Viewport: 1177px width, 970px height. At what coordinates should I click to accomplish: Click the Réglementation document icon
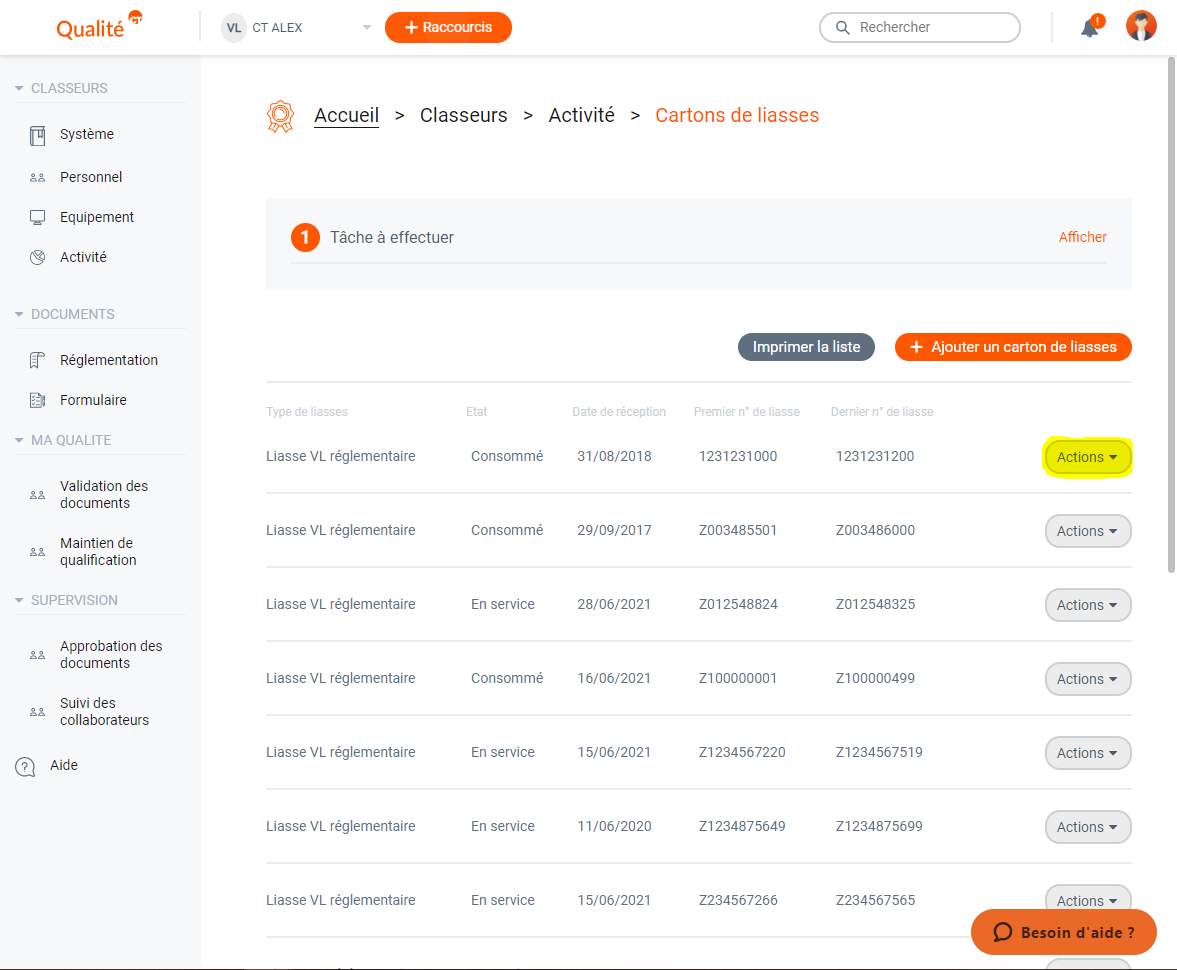(38, 360)
